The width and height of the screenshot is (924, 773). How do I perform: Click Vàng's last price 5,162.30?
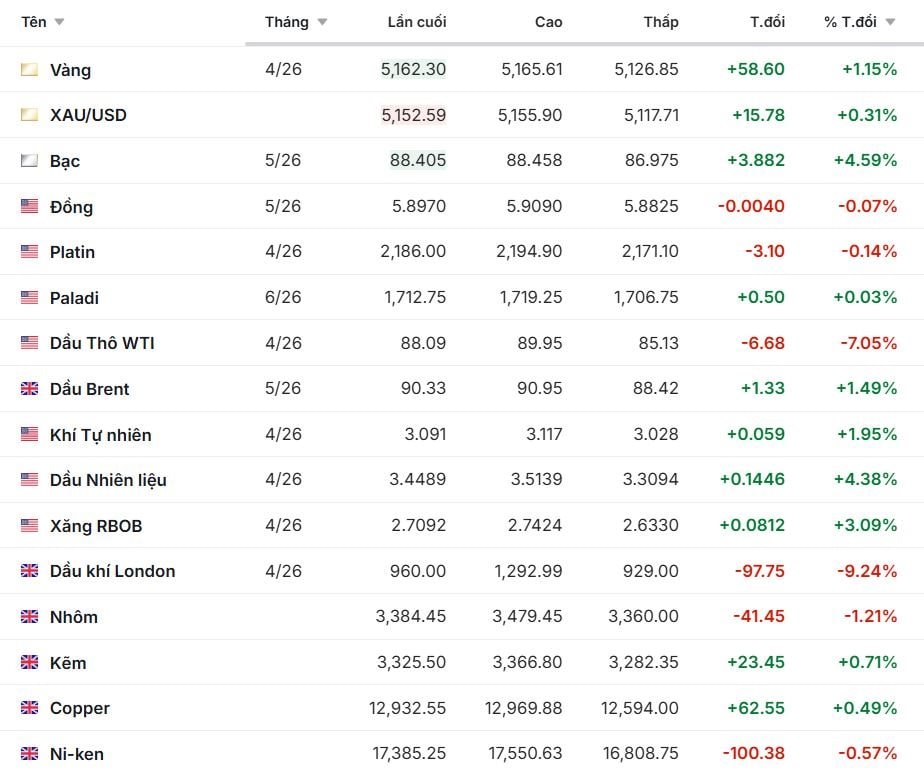pyautogui.click(x=413, y=70)
